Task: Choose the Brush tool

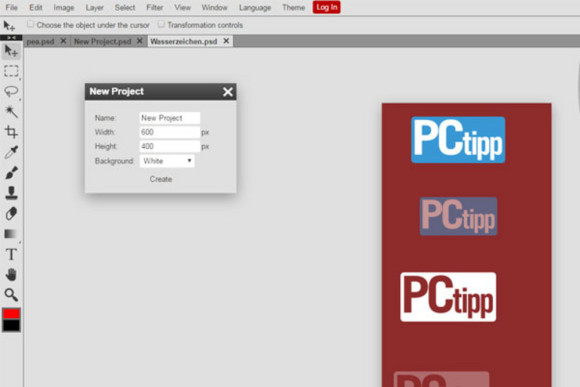Action: 11,172
